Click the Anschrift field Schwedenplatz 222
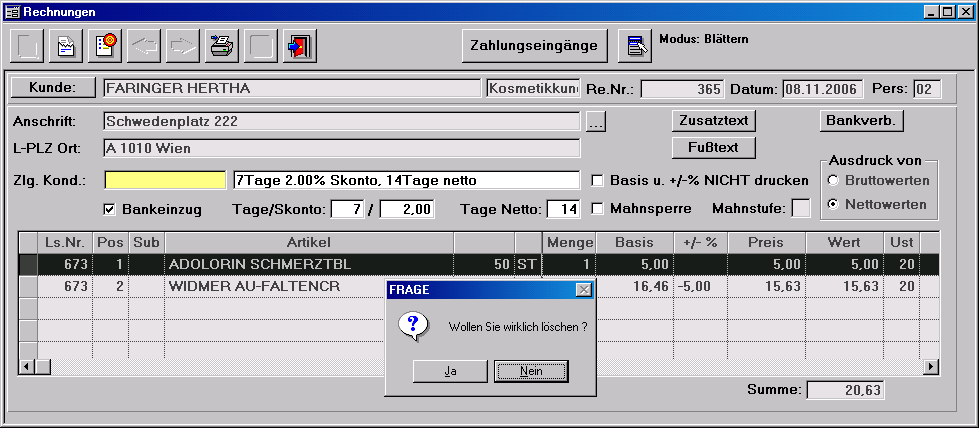The width and height of the screenshot is (979, 428). [342, 121]
